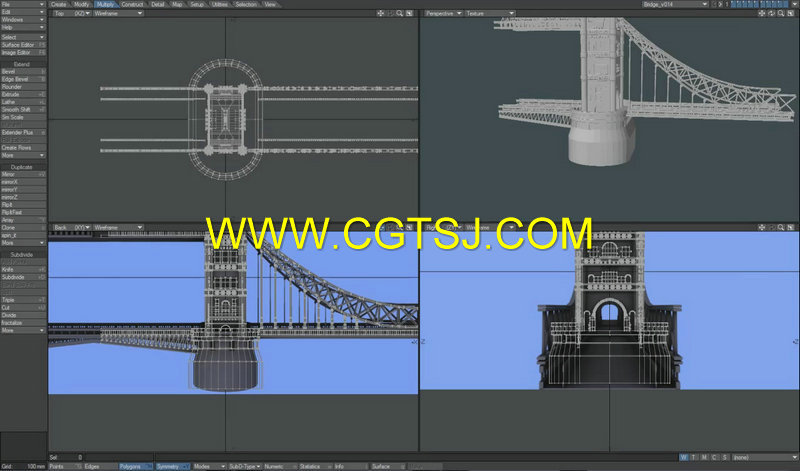This screenshot has width=800, height=471.
Task: Click rotate icon in Perspective viewport
Action: coord(771,13)
